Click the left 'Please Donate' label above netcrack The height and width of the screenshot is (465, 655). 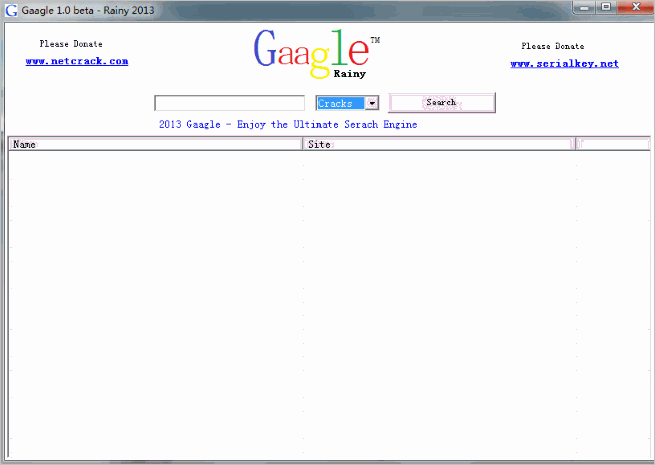tap(71, 44)
